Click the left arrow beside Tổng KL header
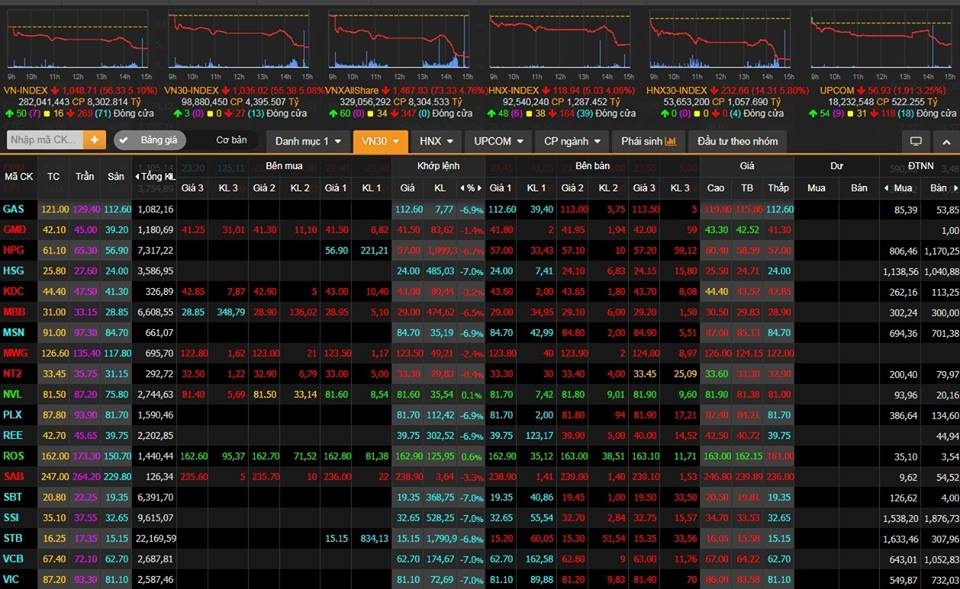Viewport: 960px width, 589px height. pos(137,176)
